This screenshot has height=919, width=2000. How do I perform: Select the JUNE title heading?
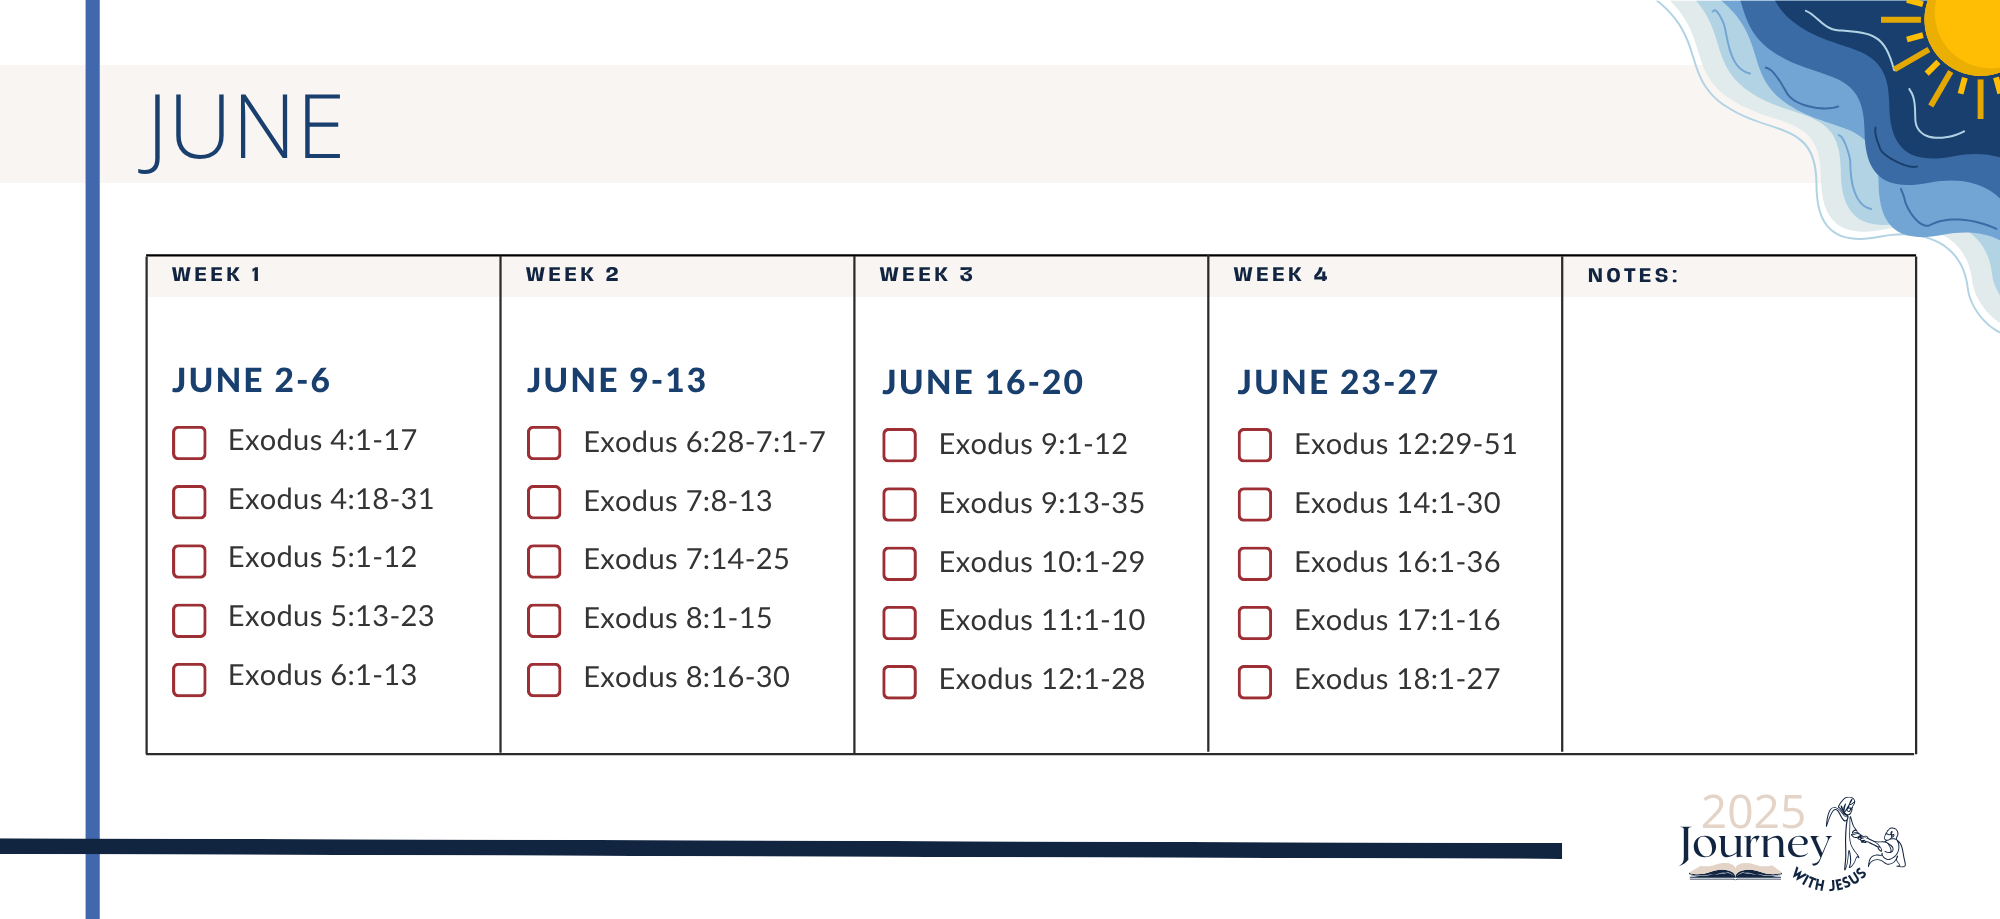(x=241, y=129)
